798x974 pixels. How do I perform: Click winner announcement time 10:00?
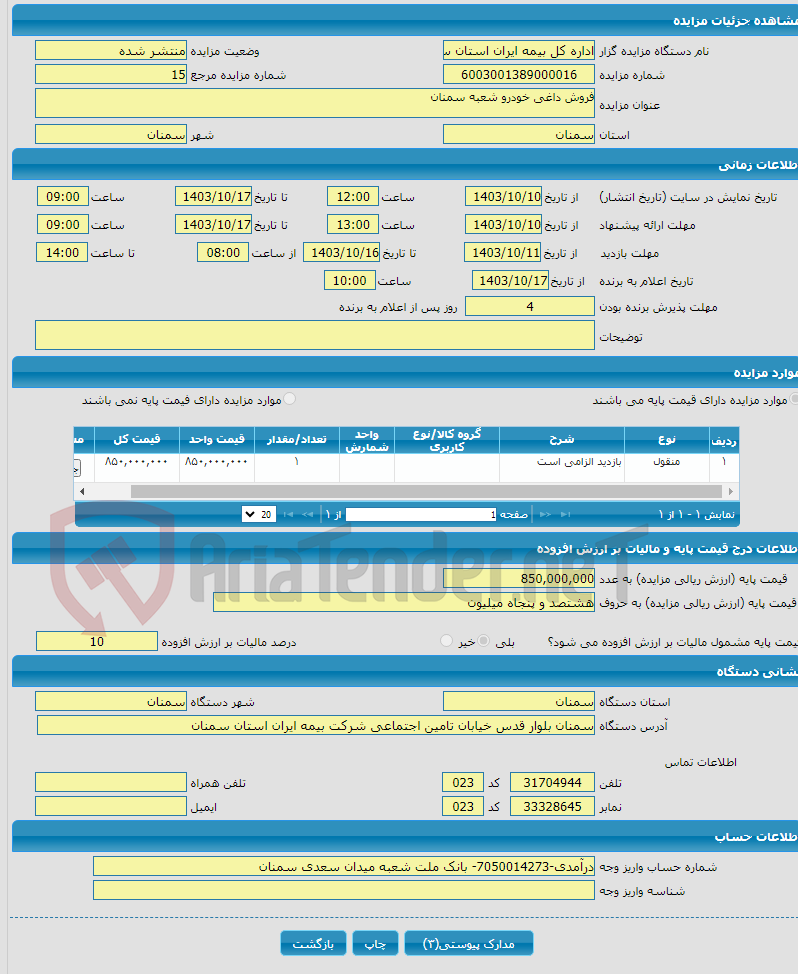pyautogui.click(x=350, y=280)
